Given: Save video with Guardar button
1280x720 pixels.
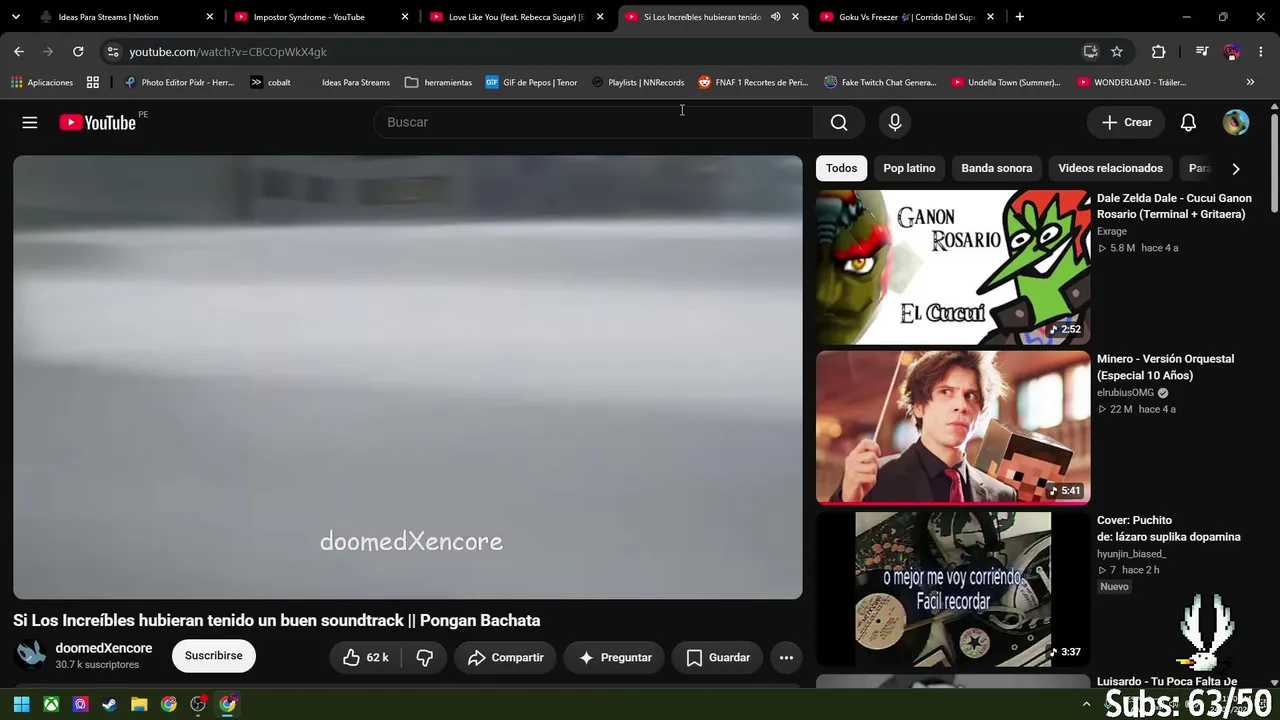Looking at the screenshot, I should tap(717, 657).
